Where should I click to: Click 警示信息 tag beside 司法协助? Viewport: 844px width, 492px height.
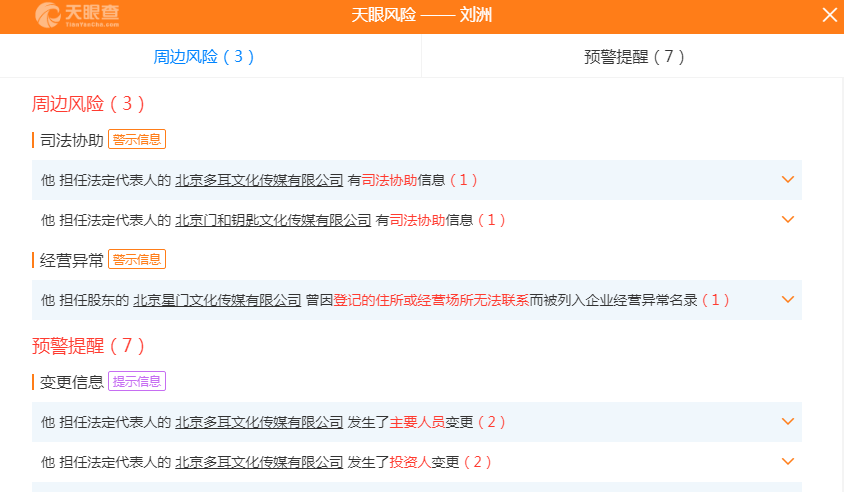coord(137,139)
